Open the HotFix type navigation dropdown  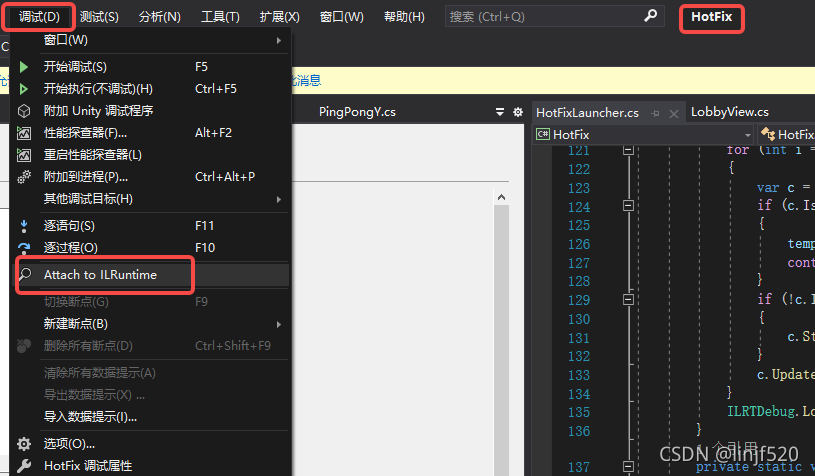point(786,135)
